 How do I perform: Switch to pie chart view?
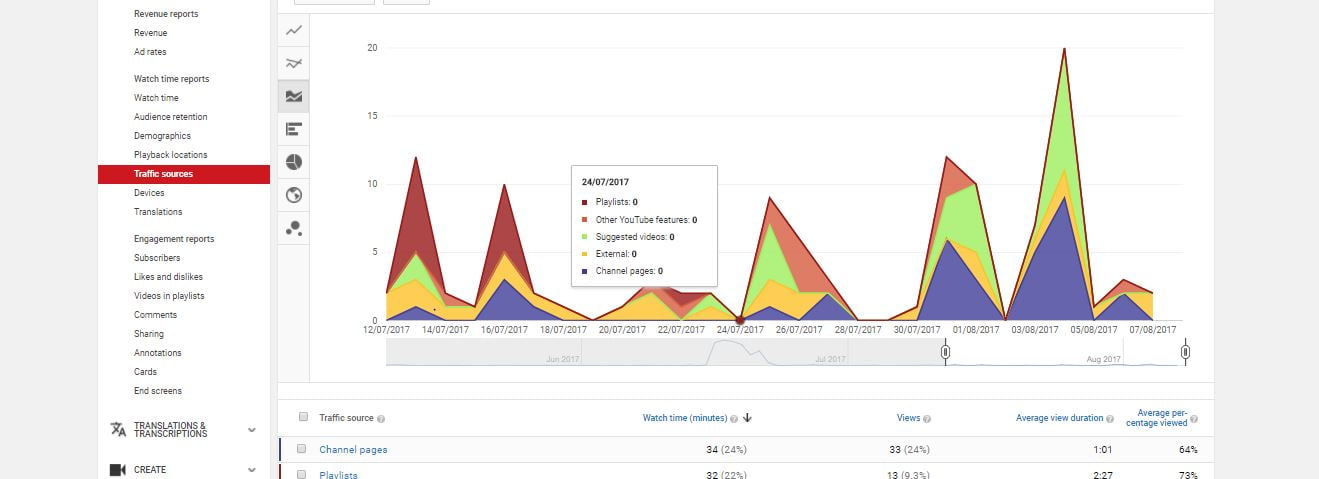(x=293, y=162)
